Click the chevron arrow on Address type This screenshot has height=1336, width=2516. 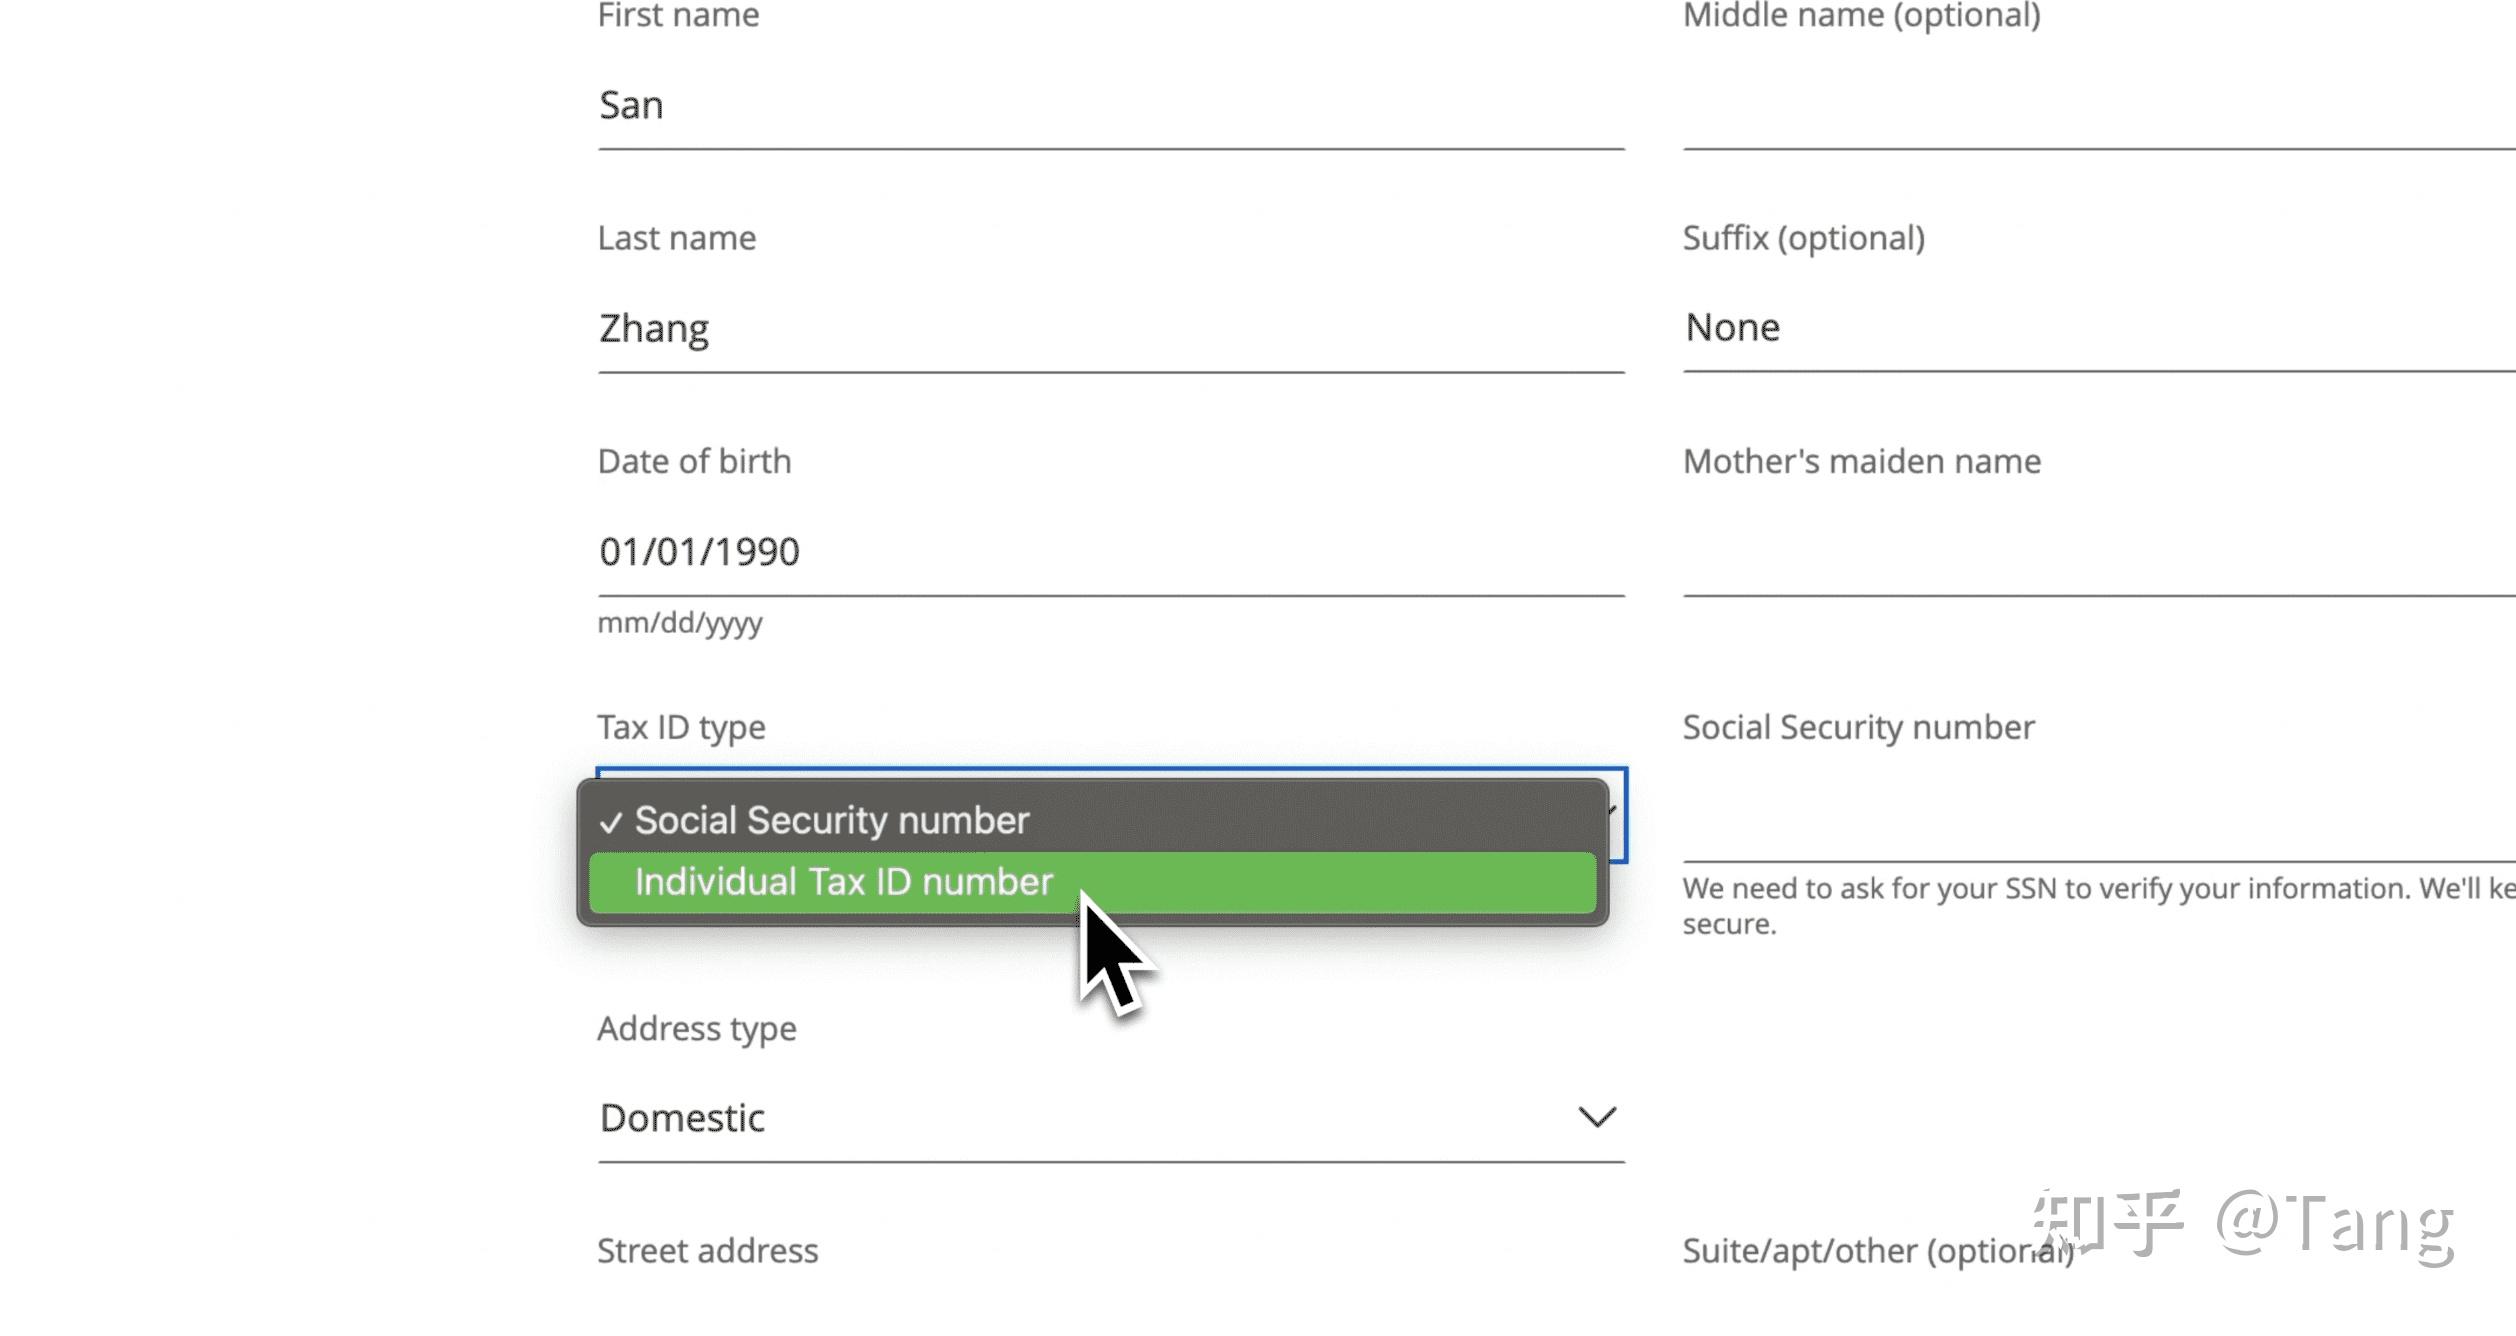point(1597,1118)
